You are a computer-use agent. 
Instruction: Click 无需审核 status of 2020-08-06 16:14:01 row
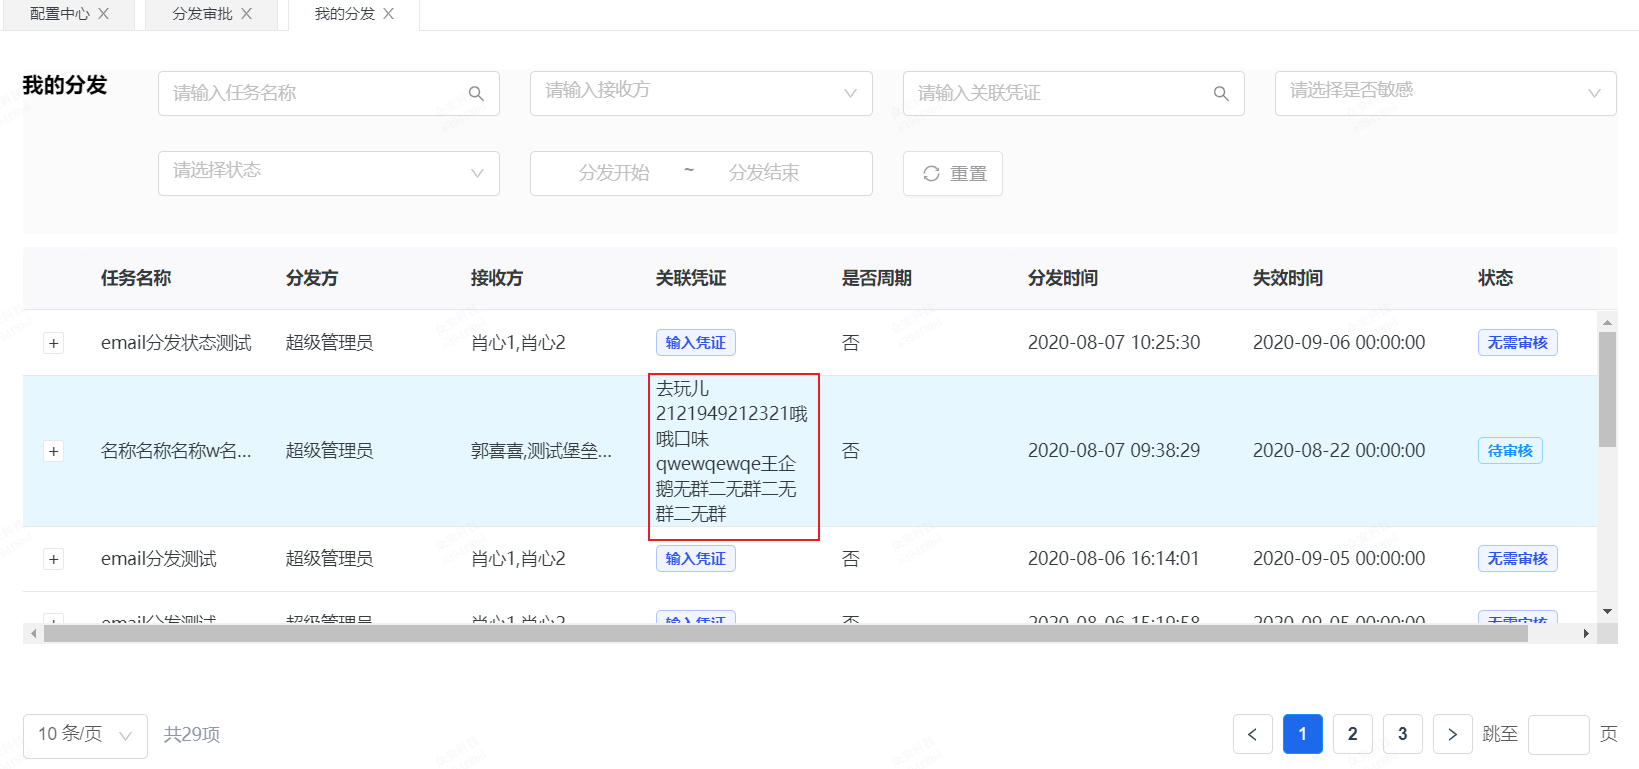pyautogui.click(x=1518, y=559)
